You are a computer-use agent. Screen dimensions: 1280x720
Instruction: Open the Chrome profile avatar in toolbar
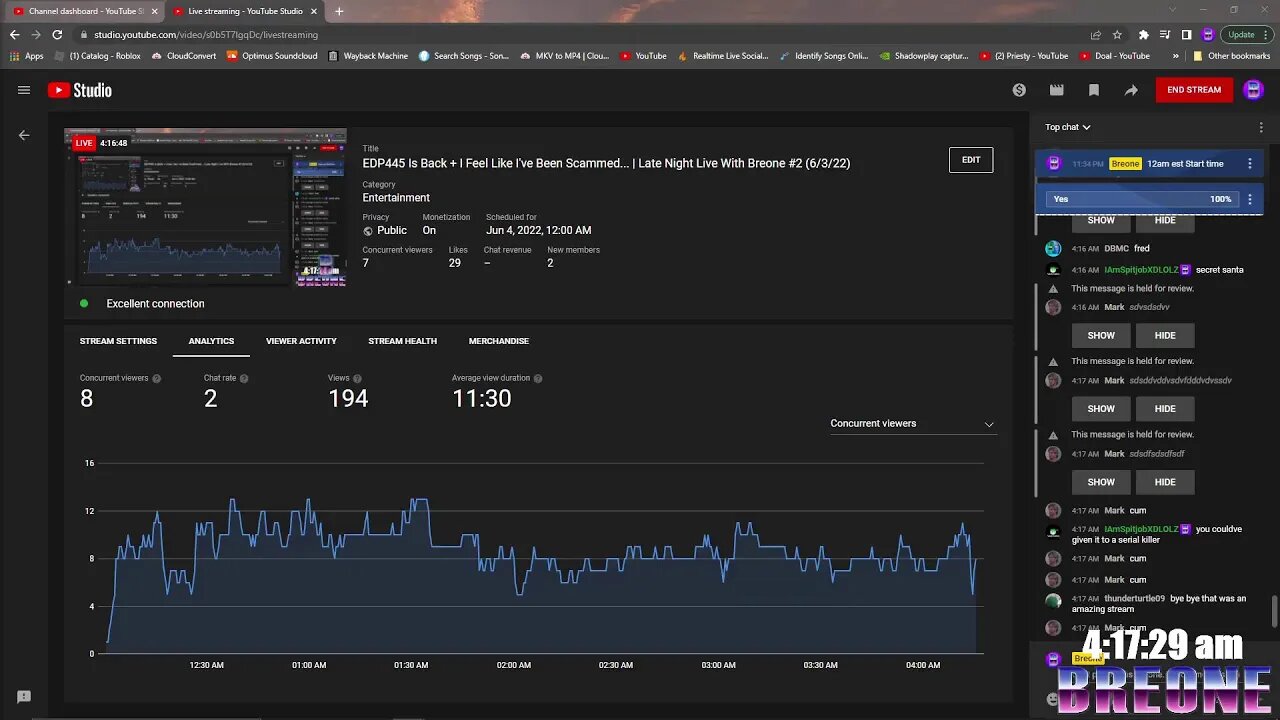[x=1208, y=34]
